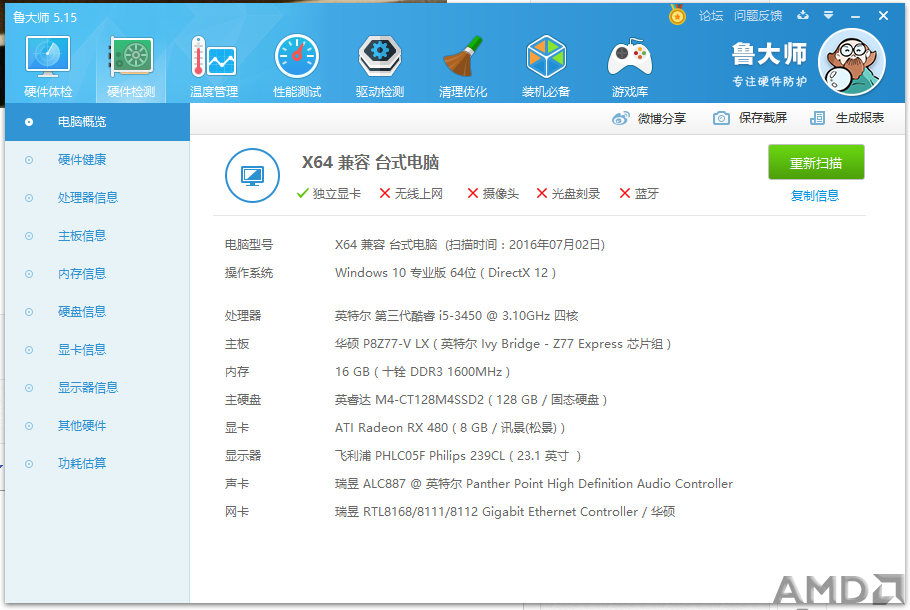910x610 pixels.
Task: Click monitor value Philips 239CL
Action: [x=457, y=456]
